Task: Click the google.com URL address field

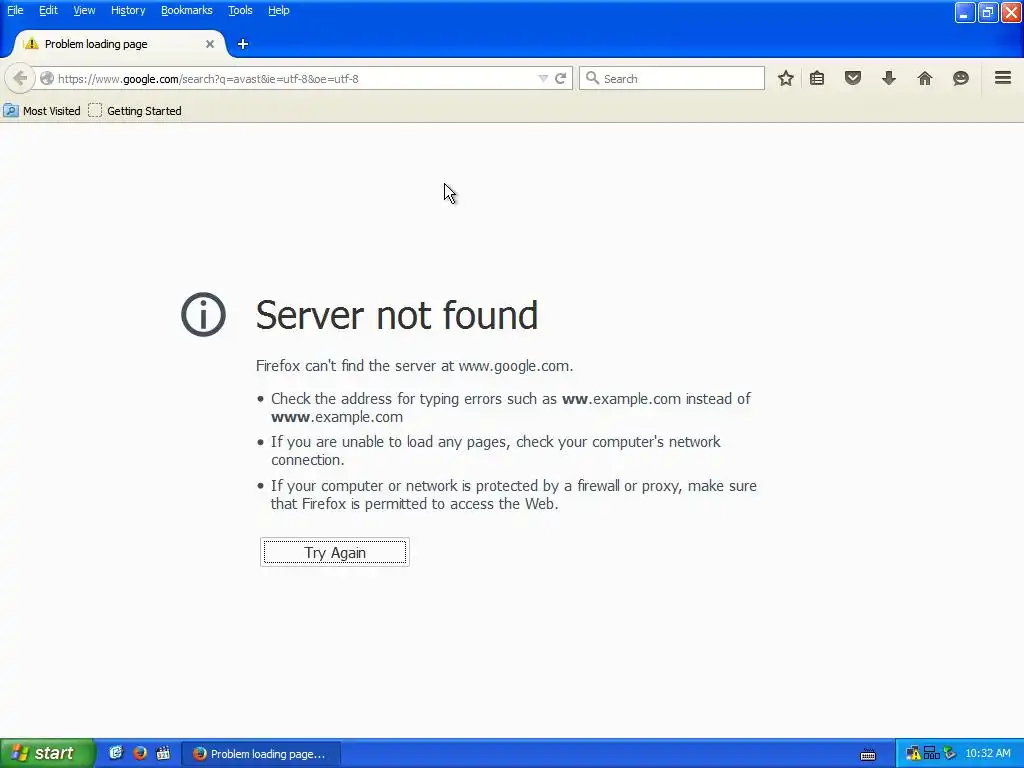Action: 294,78
